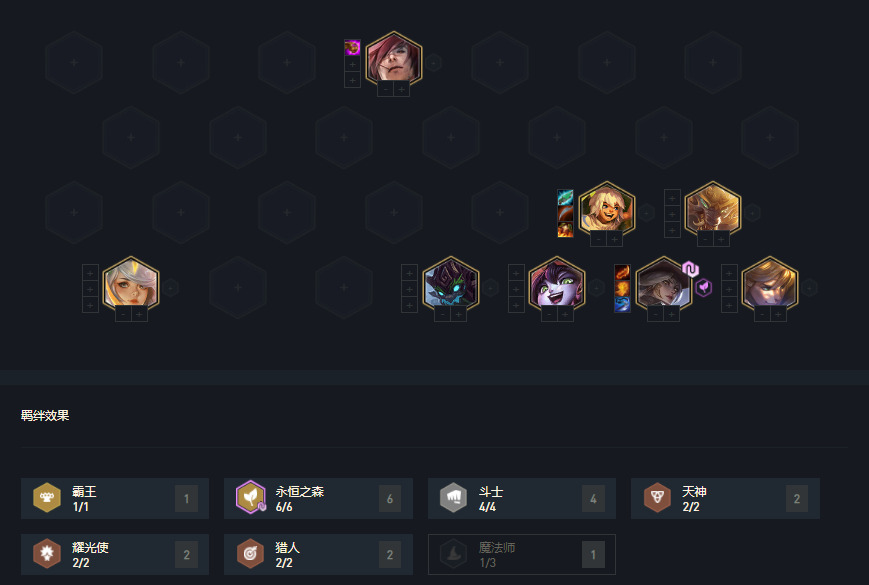Increase star level of the golden dragon champion
The image size is (869, 585).
(721, 239)
